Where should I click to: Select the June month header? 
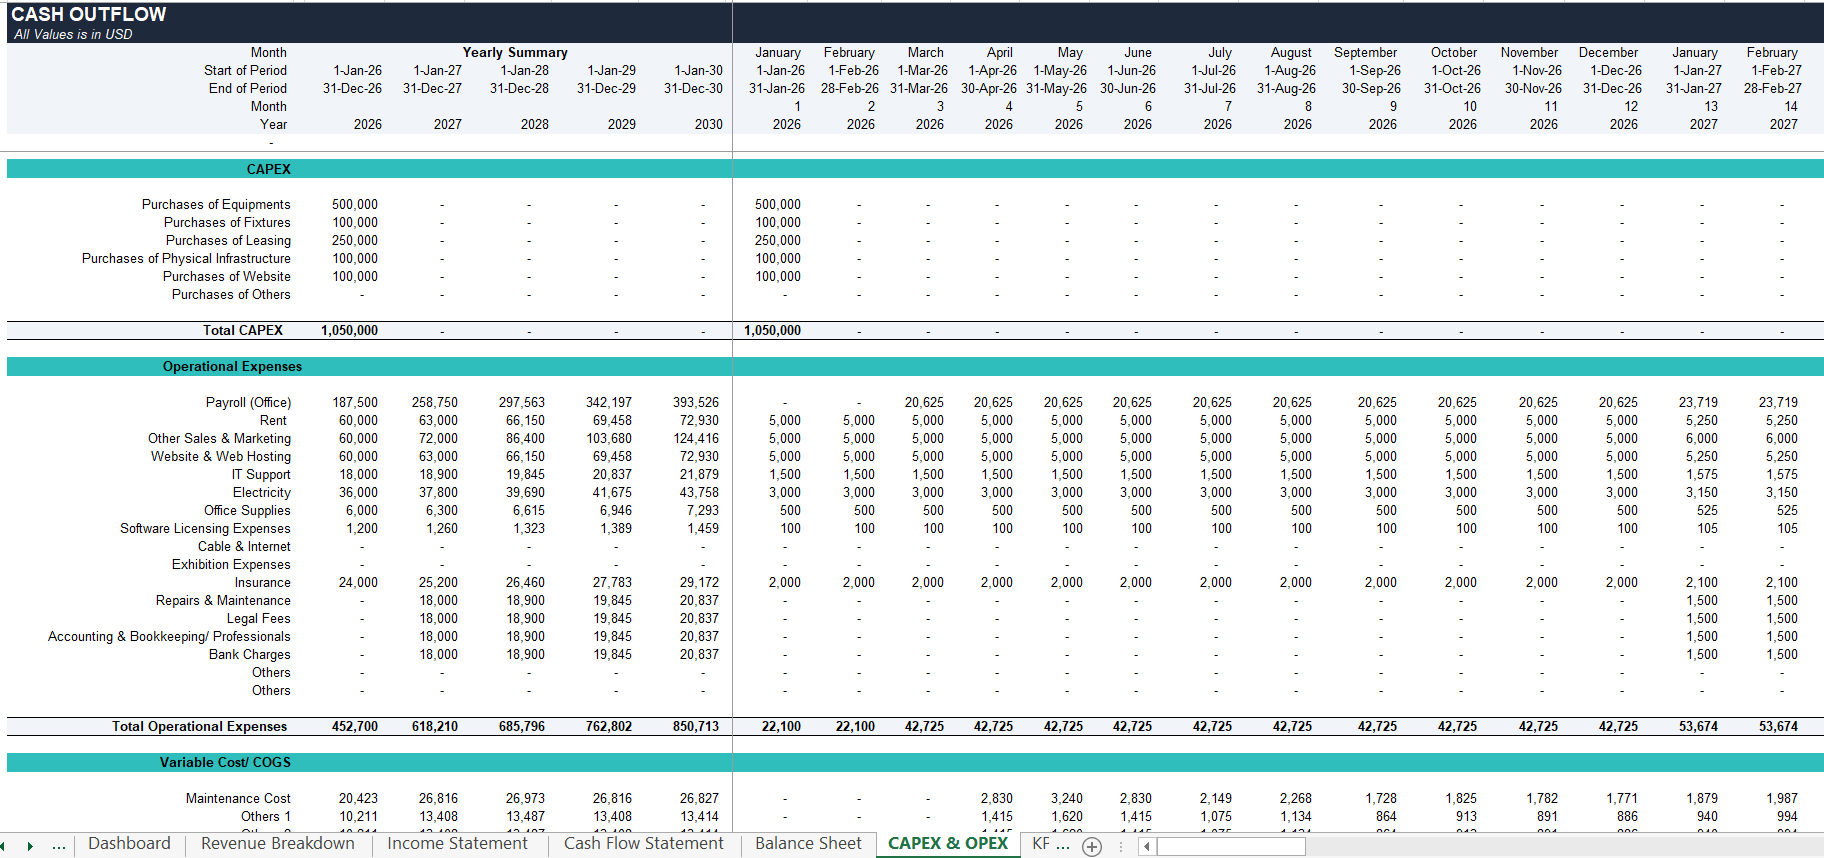point(1138,52)
